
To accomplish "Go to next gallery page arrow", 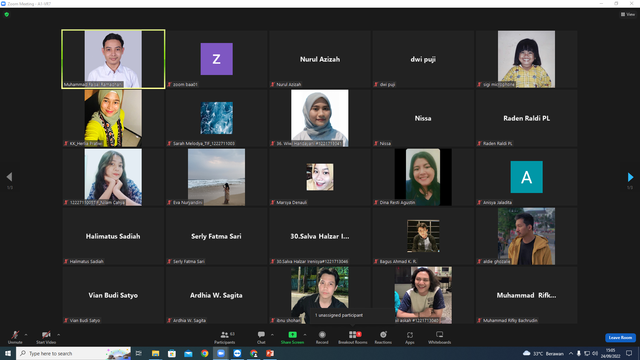I will [630, 177].
